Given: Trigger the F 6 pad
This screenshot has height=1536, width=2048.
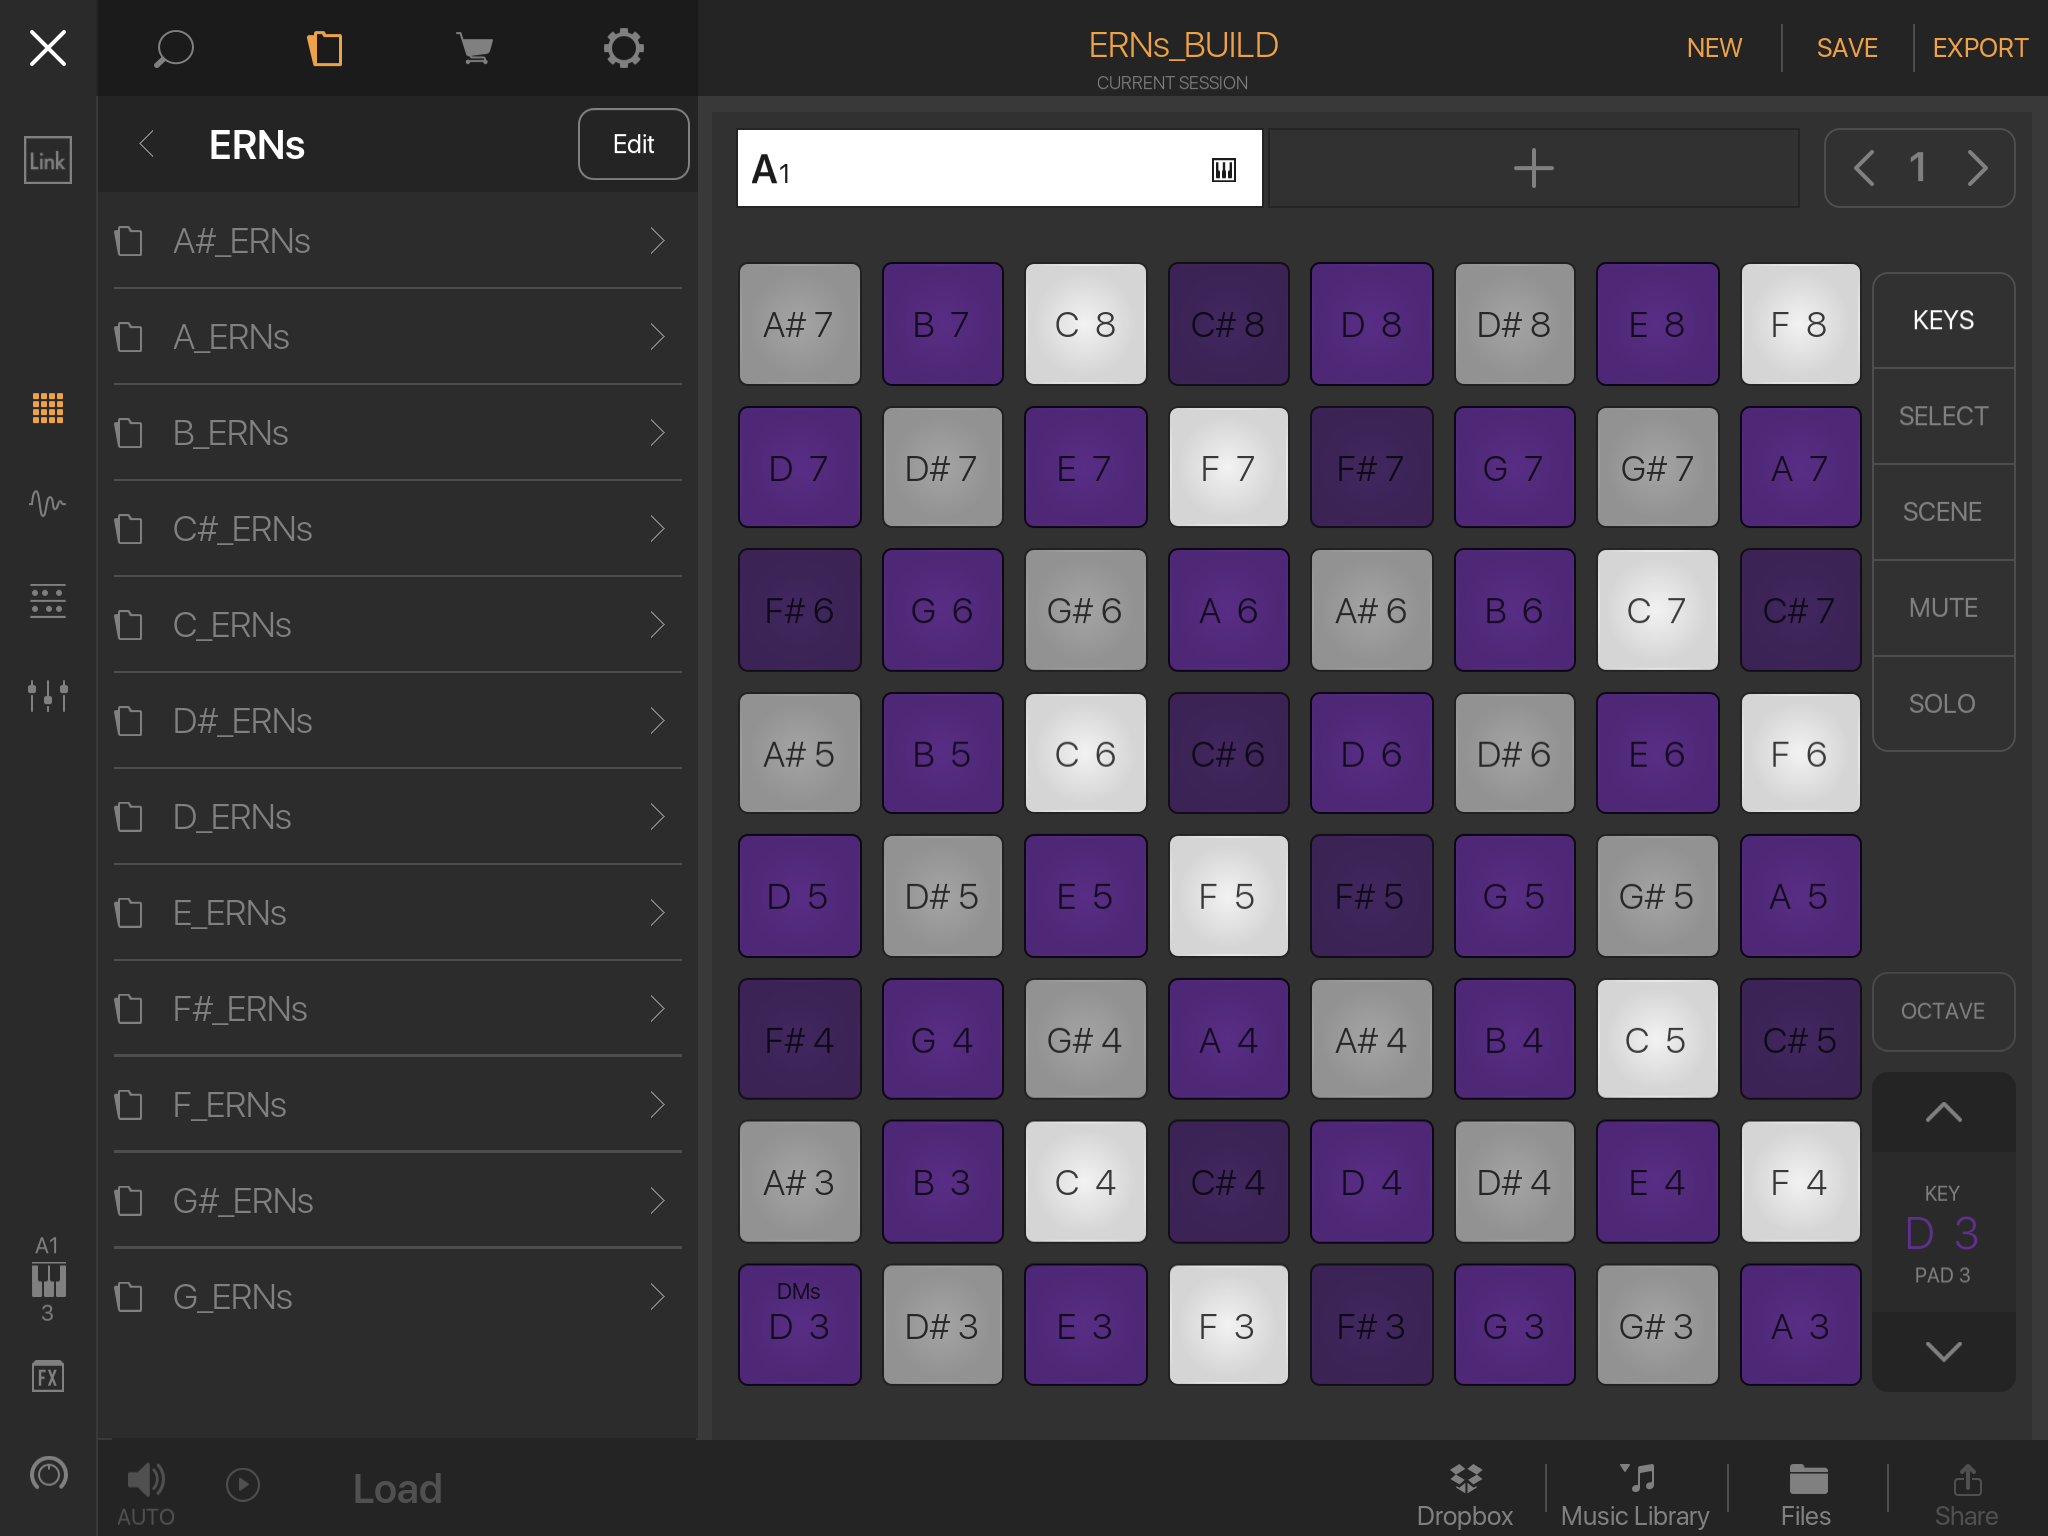Looking at the screenshot, I should pyautogui.click(x=1800, y=753).
